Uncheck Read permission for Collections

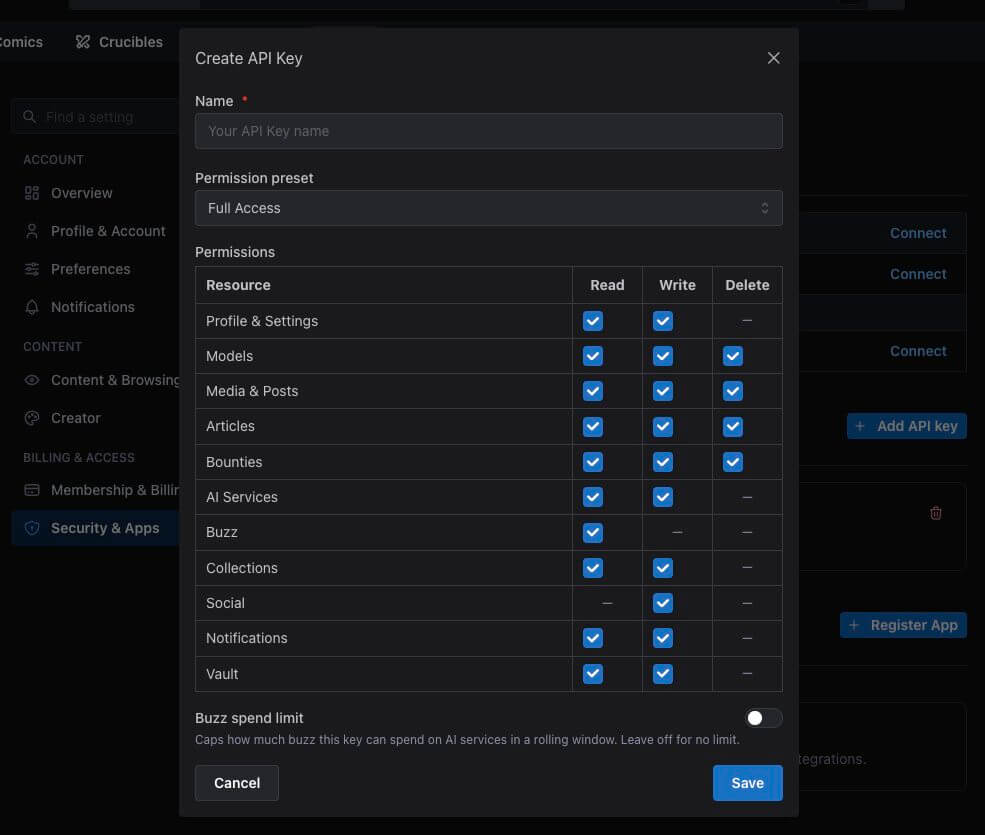(592, 568)
